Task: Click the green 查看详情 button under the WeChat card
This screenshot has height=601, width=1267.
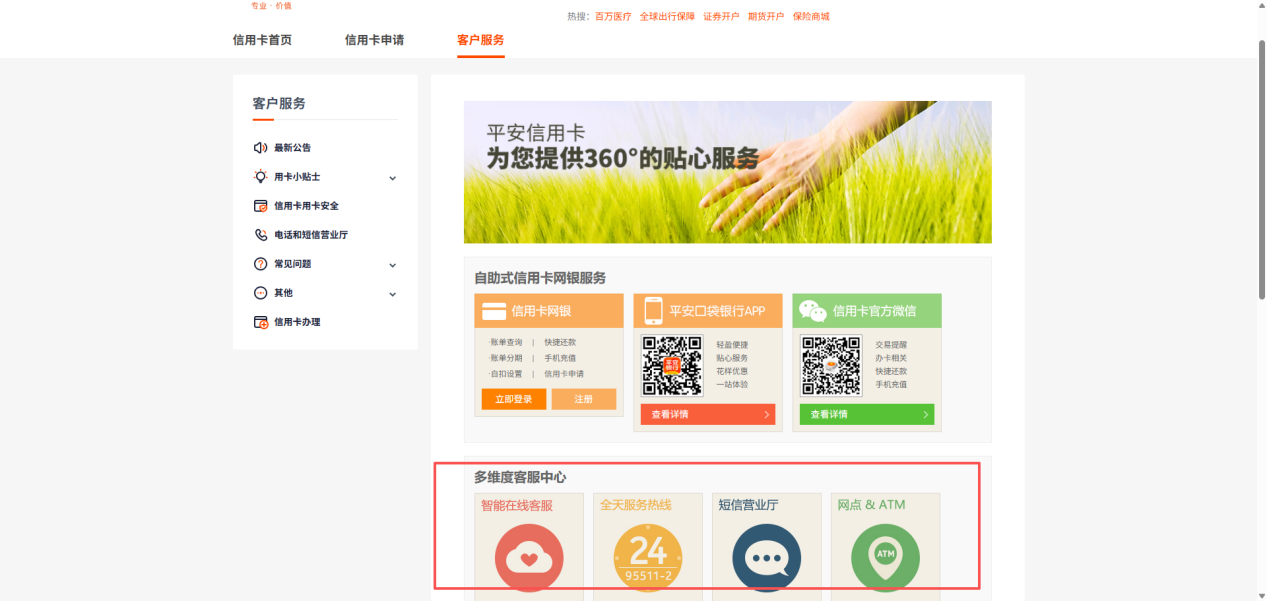Action: click(x=867, y=414)
